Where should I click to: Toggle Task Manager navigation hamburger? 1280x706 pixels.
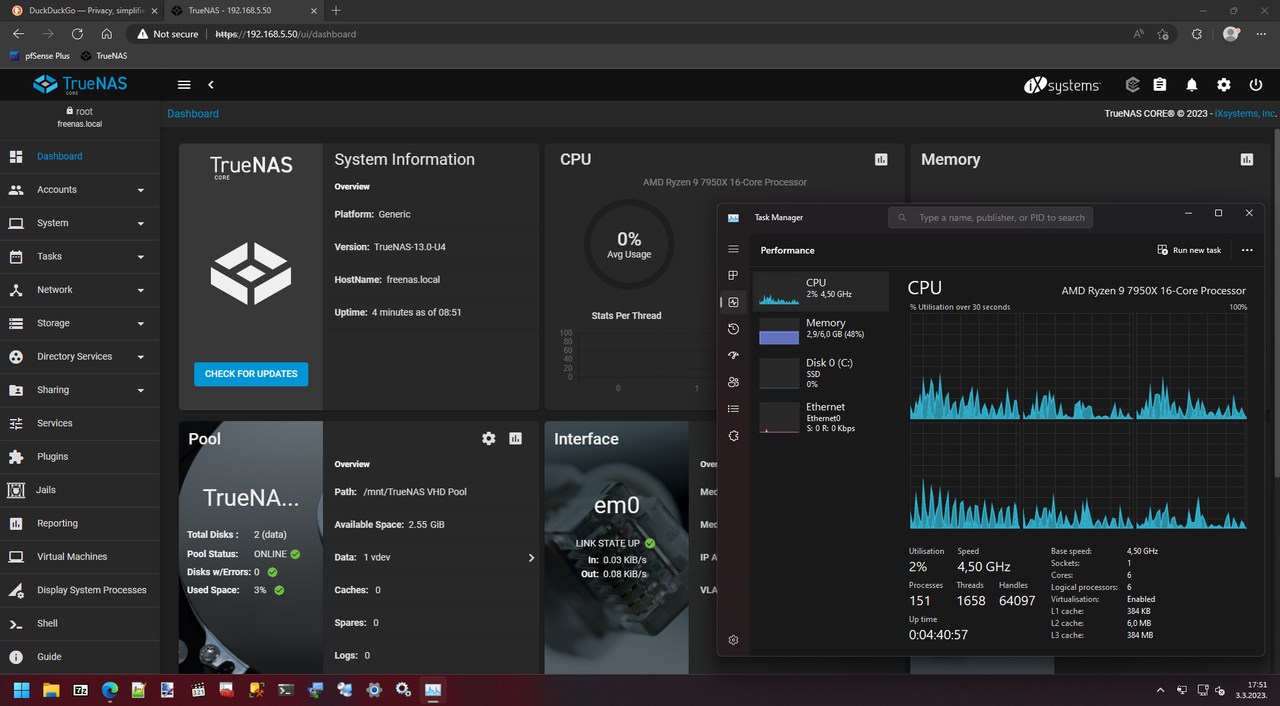tap(733, 249)
